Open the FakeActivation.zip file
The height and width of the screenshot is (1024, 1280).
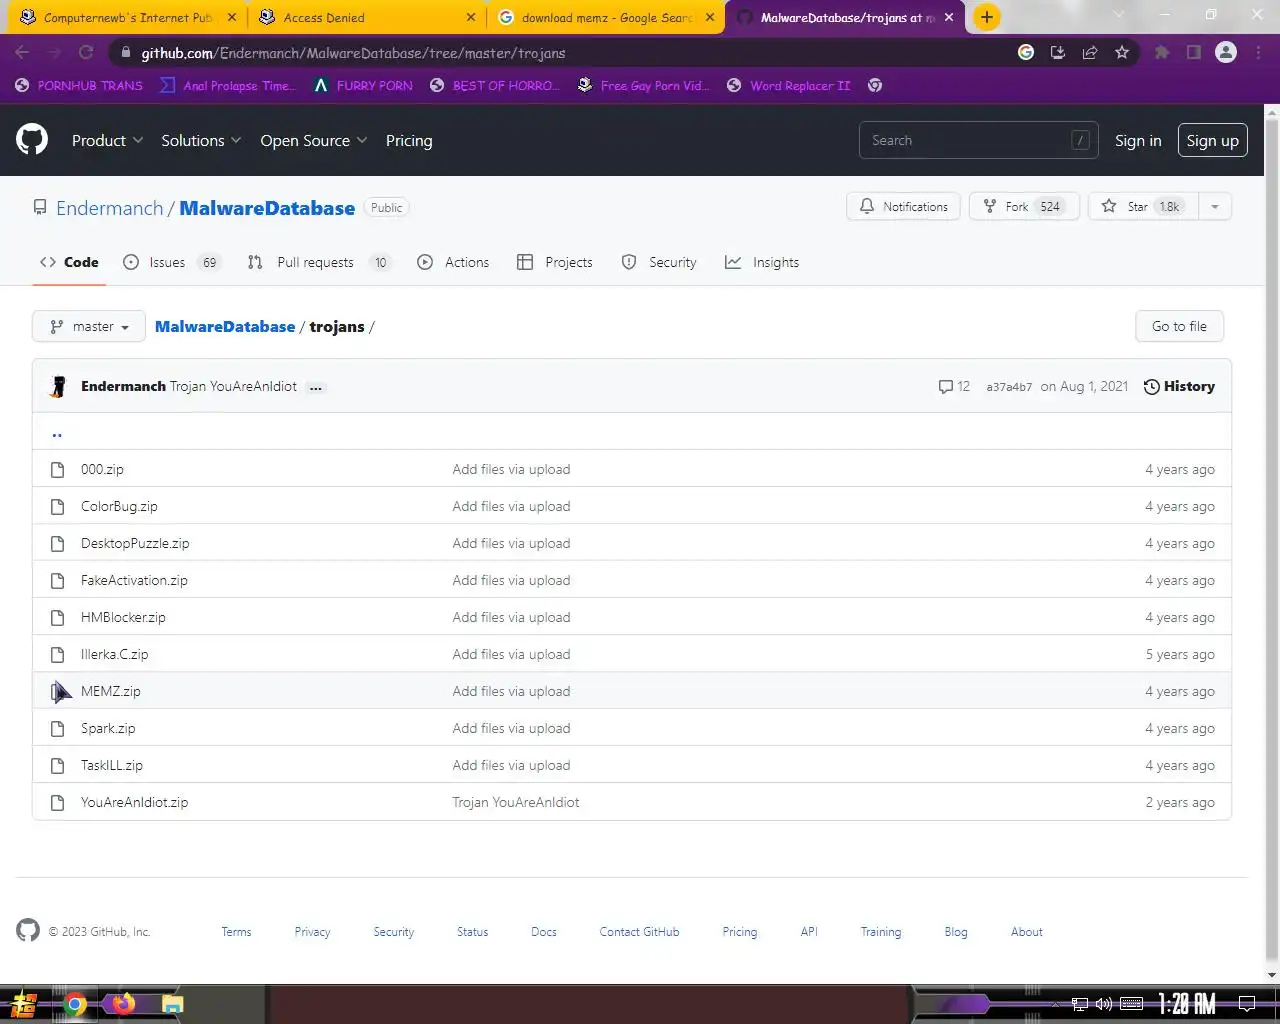(x=134, y=580)
